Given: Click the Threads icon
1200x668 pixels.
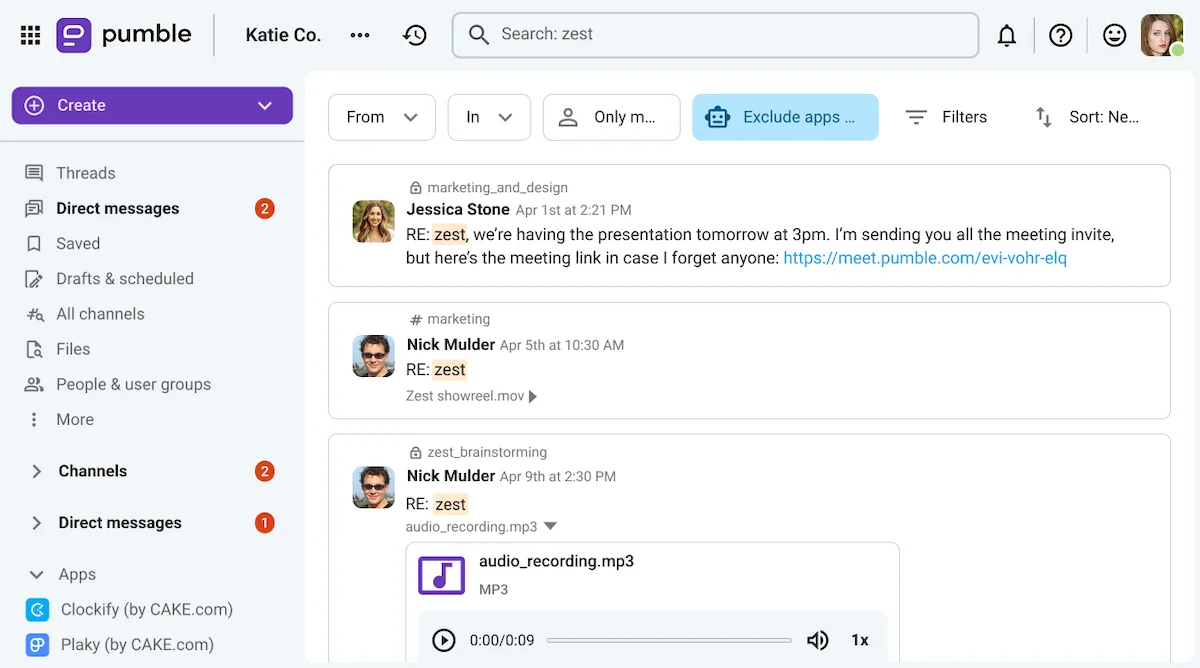Looking at the screenshot, I should tap(34, 173).
